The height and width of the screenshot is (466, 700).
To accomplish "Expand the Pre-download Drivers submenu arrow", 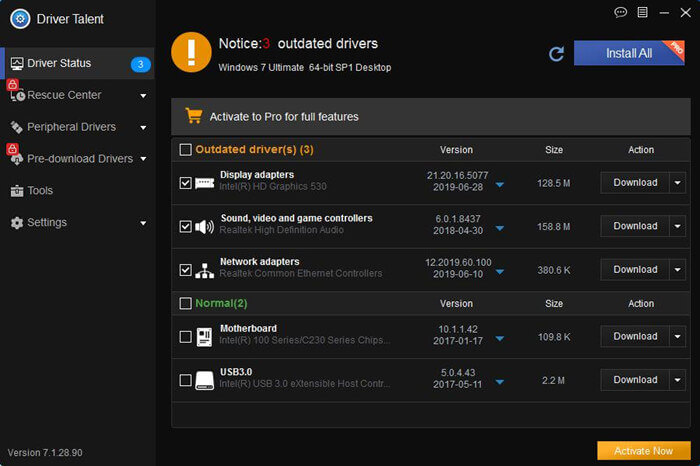I will pos(143,159).
